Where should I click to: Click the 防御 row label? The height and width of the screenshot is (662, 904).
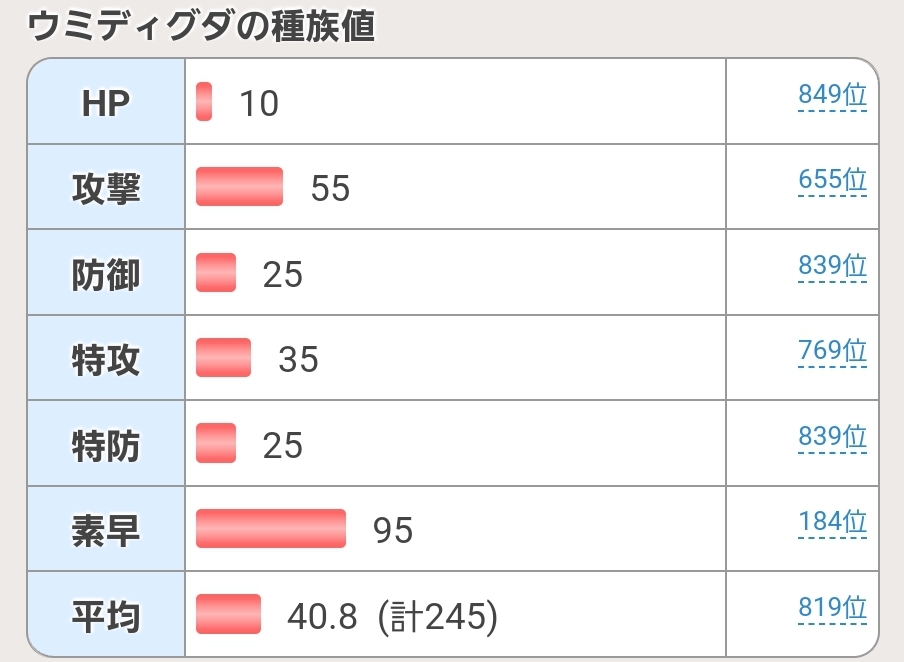(106, 274)
